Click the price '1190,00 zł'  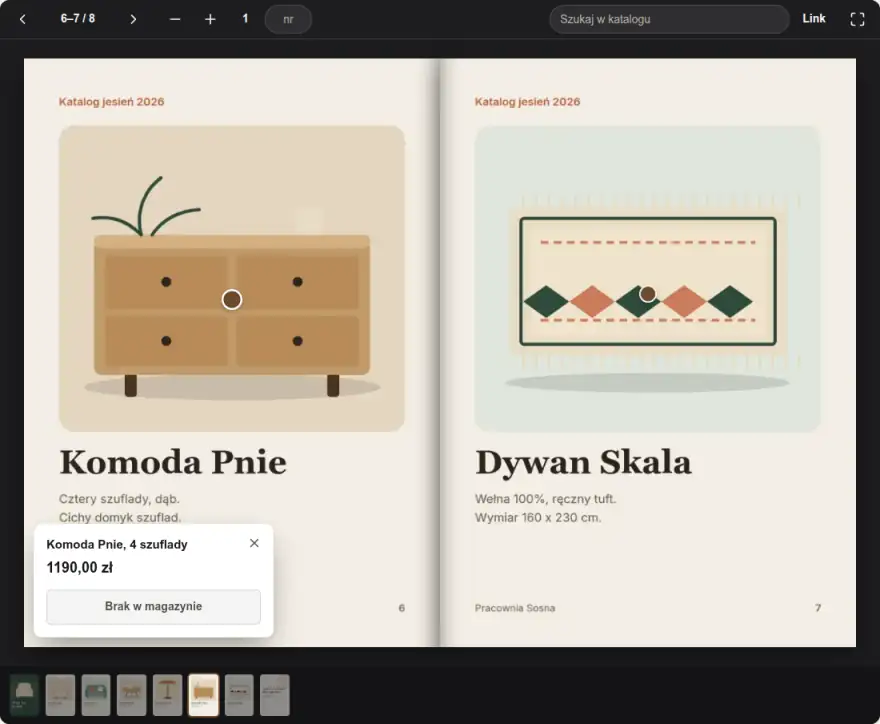pyautogui.click(x=80, y=567)
